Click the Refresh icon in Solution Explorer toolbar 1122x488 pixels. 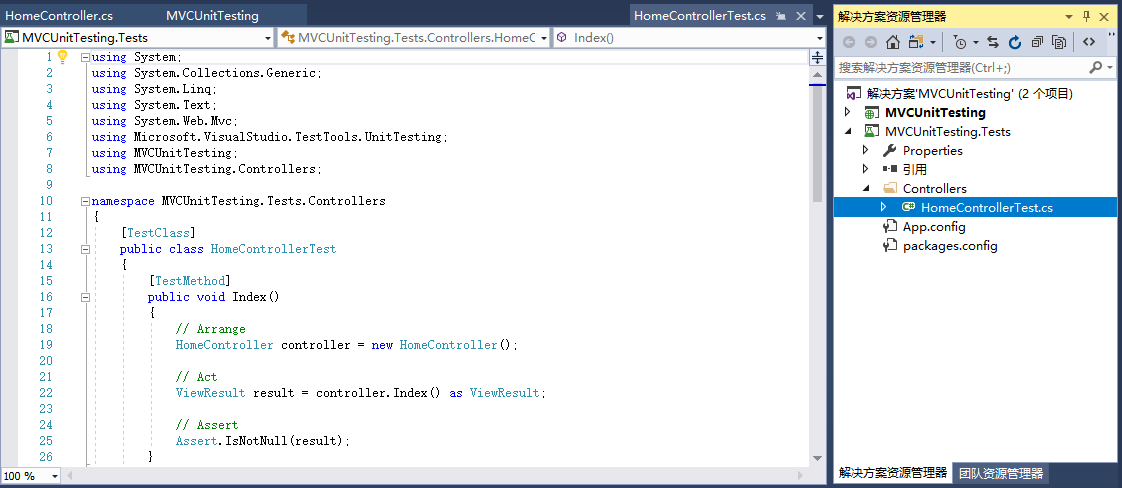point(1015,42)
